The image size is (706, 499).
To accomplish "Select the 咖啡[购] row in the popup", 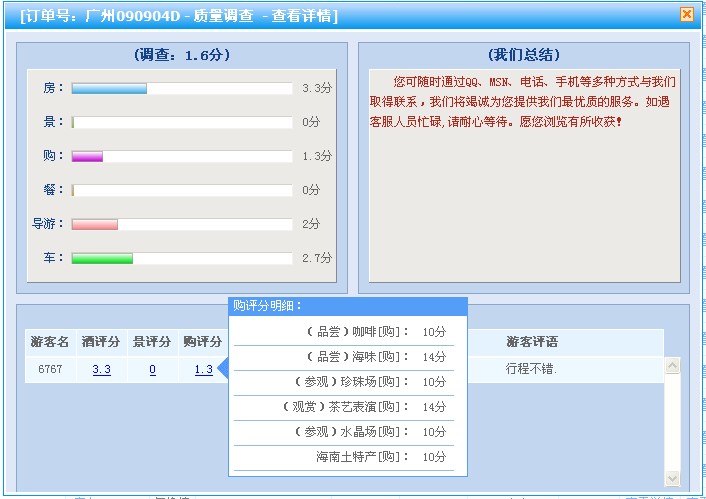I will pyautogui.click(x=343, y=332).
